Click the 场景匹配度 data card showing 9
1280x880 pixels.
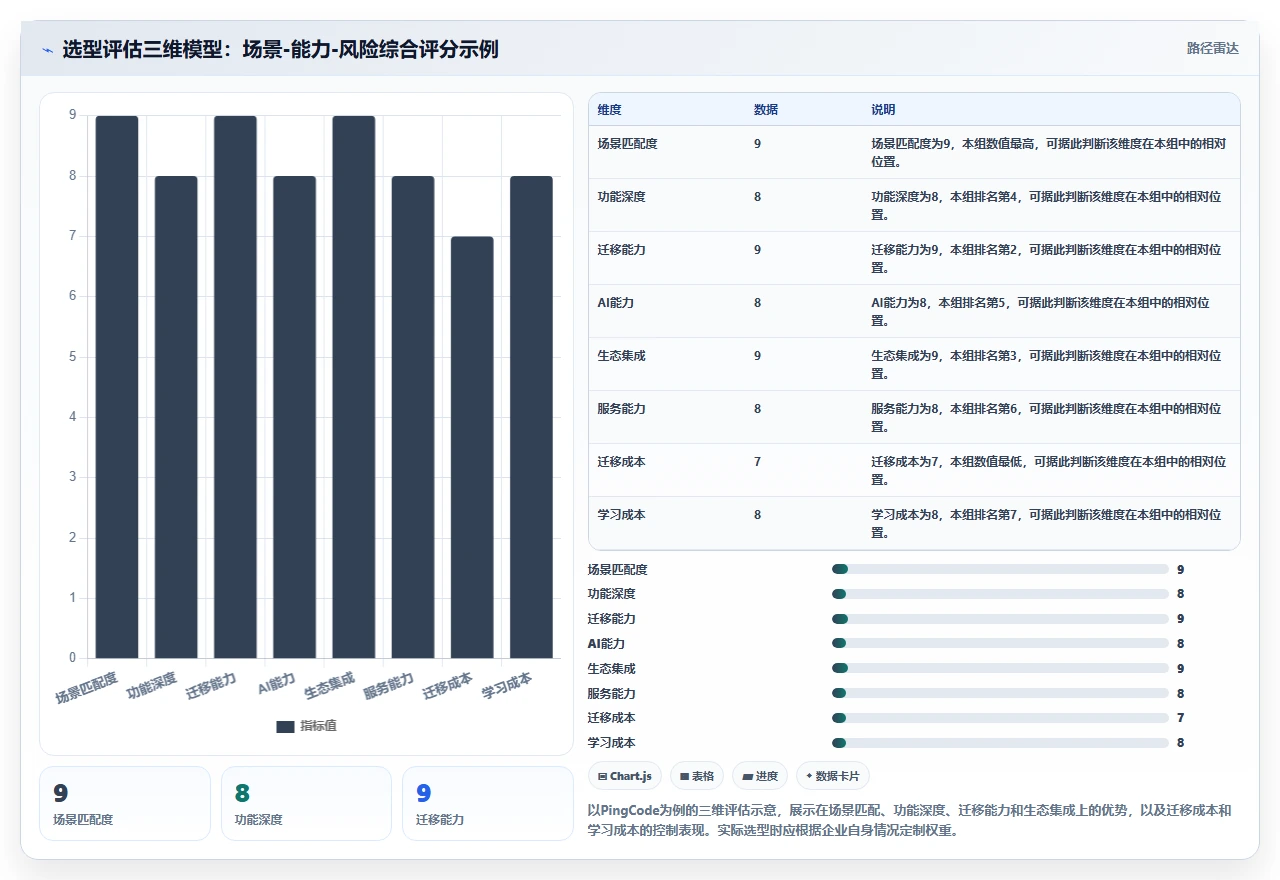click(125, 804)
